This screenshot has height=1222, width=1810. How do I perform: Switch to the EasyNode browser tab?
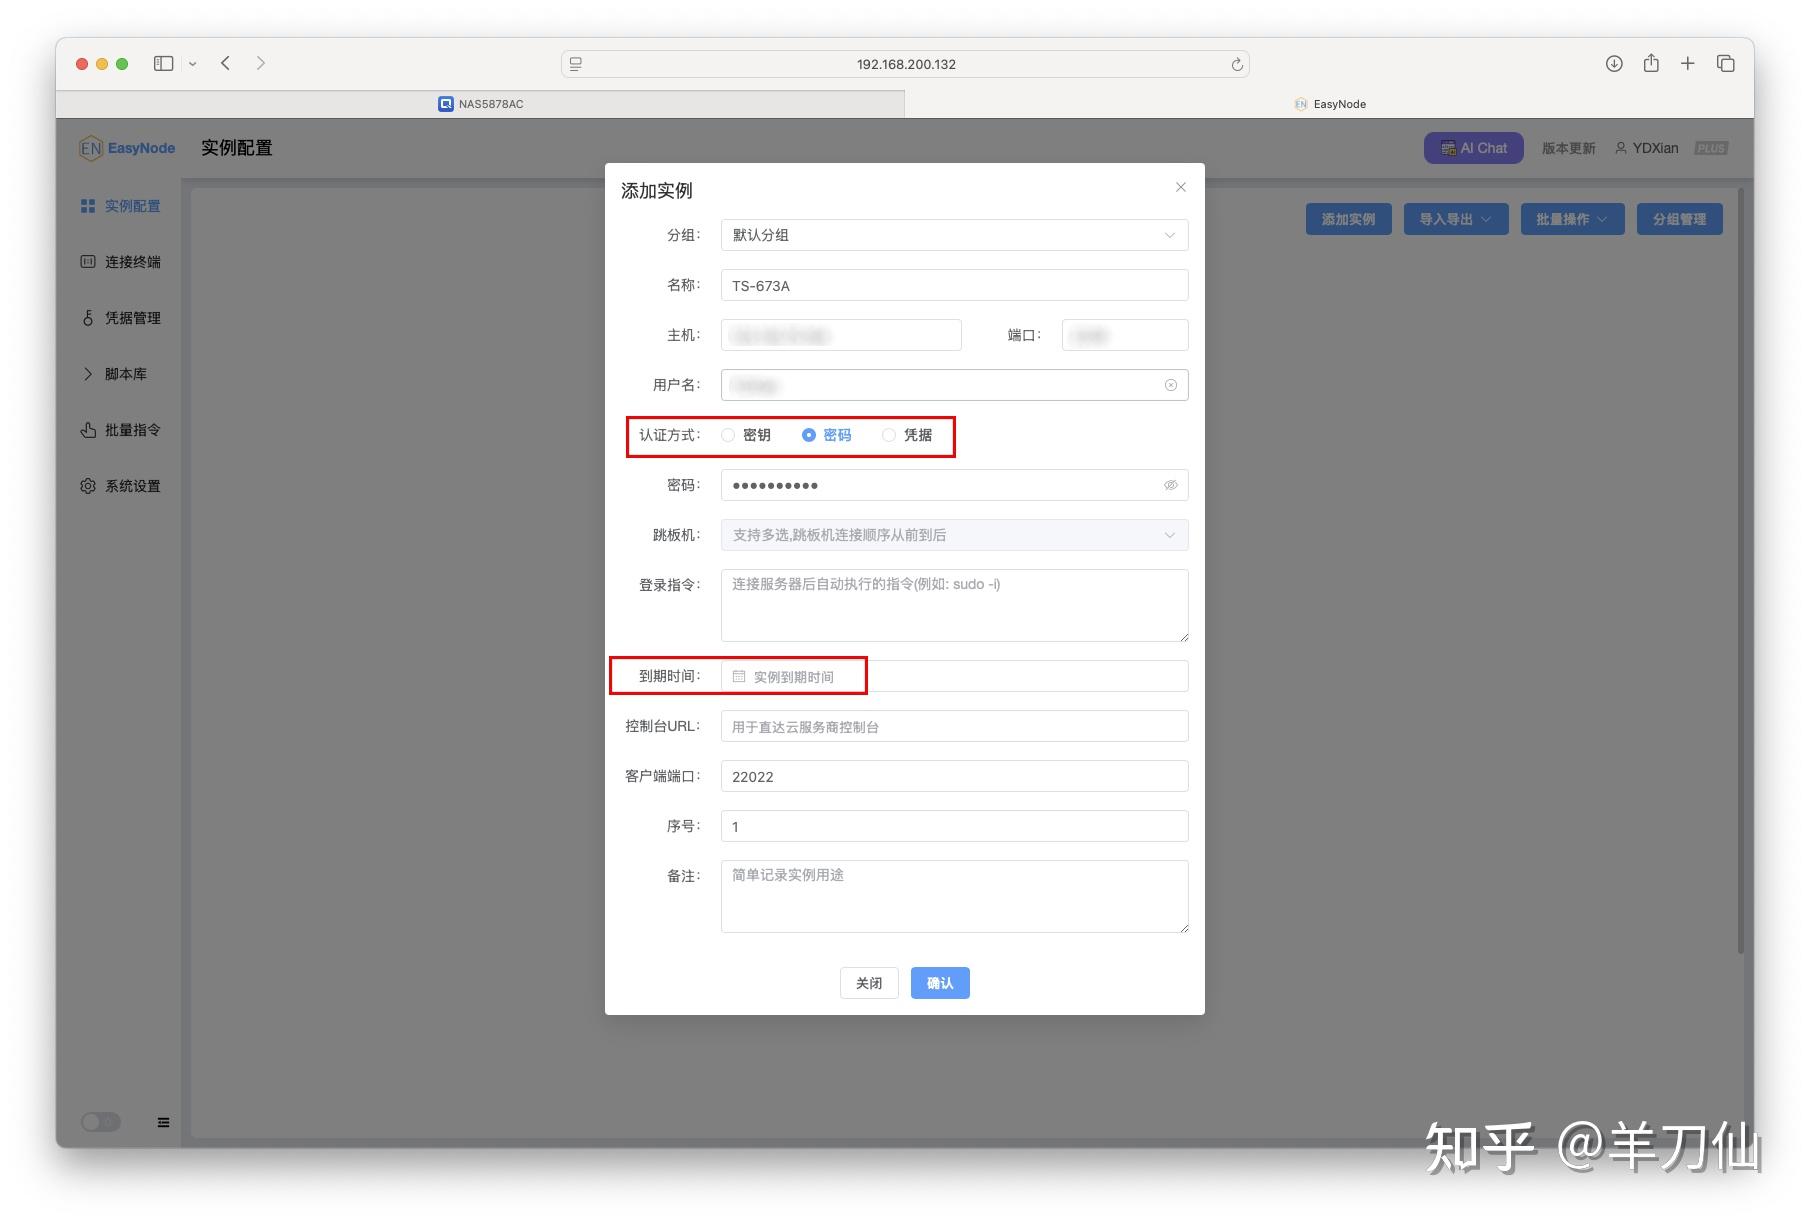(x=1330, y=103)
